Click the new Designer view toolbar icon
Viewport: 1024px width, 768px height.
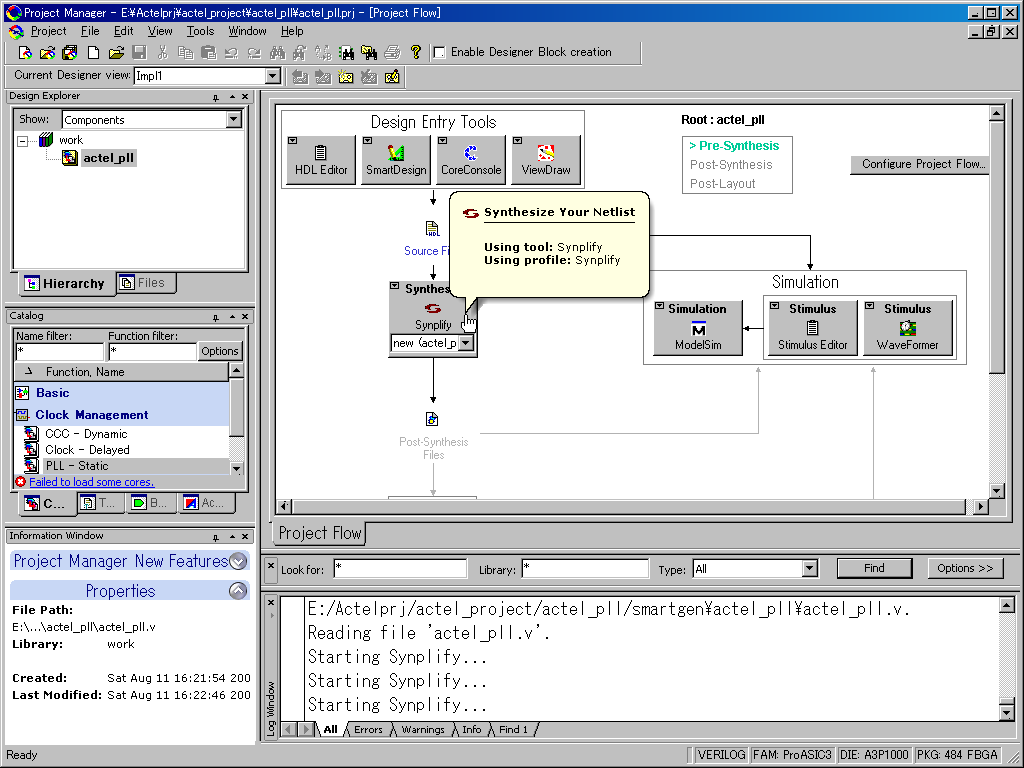[x=345, y=76]
